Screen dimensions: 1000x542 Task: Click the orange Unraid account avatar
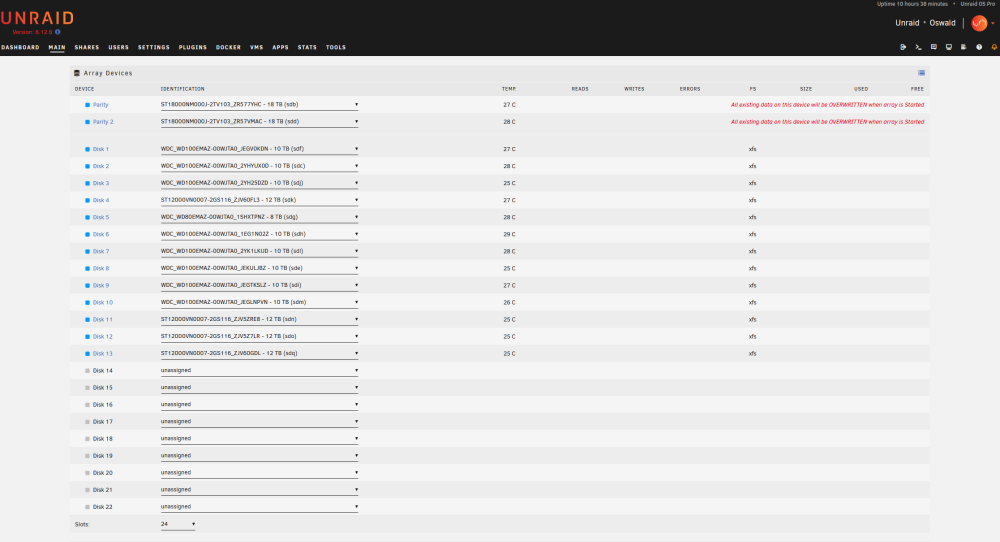click(x=979, y=23)
